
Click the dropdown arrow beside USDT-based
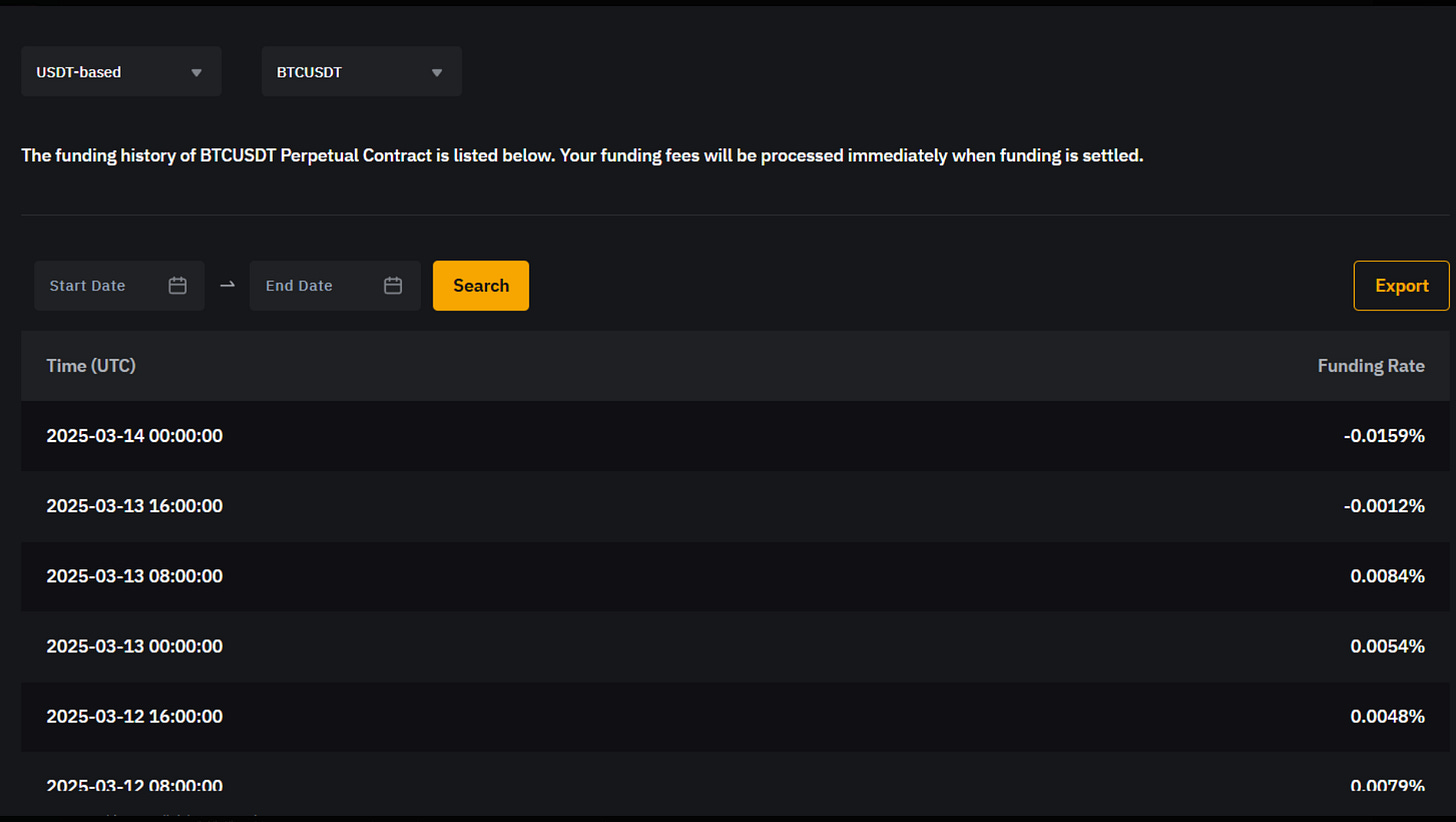click(196, 71)
